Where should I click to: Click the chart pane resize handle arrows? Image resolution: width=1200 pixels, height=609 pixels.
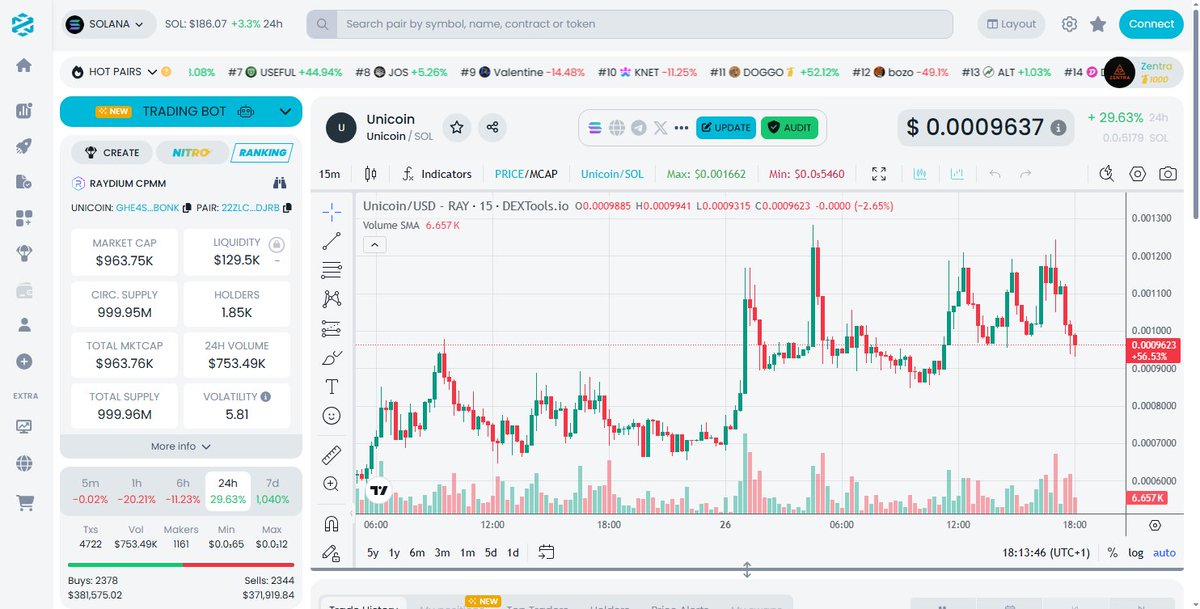[747, 570]
